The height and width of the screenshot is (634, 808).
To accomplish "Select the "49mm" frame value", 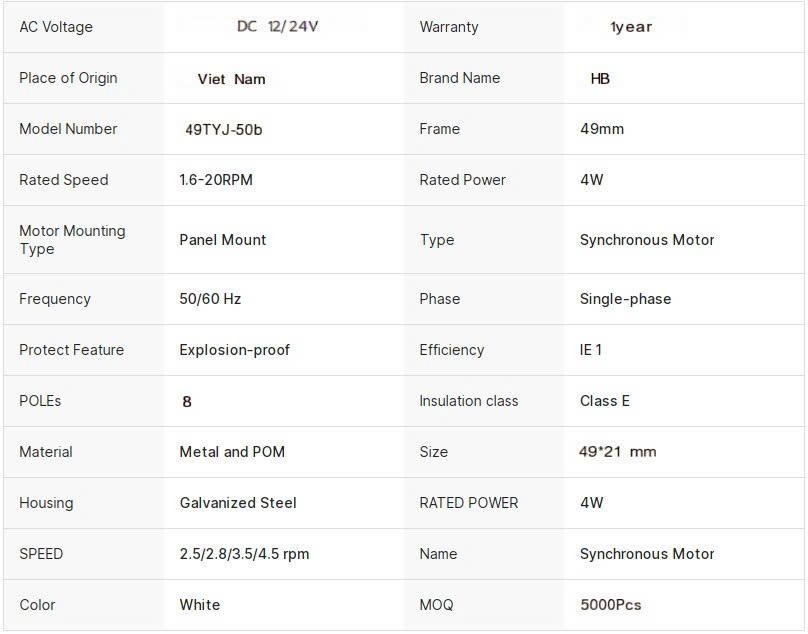I will coord(602,129).
